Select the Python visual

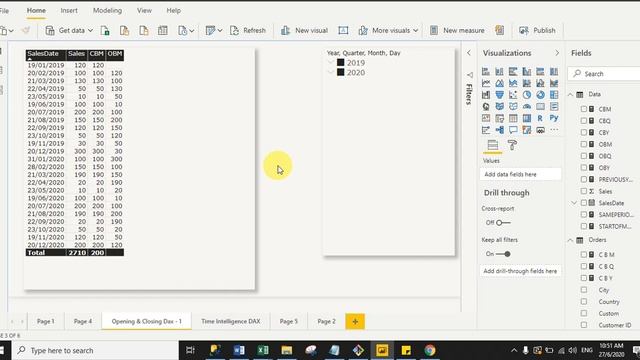click(x=554, y=118)
